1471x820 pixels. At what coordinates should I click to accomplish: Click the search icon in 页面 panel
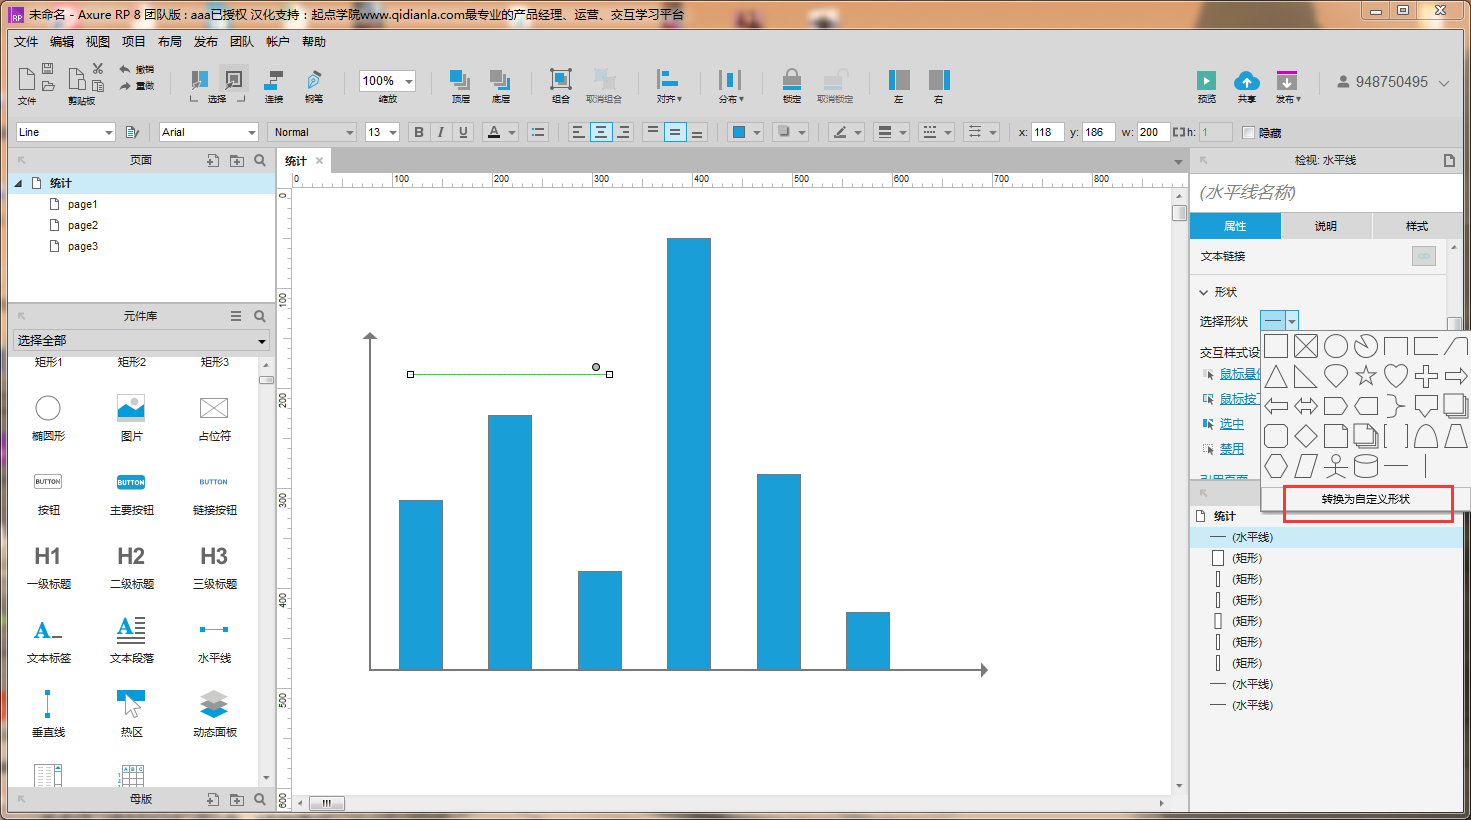point(260,160)
